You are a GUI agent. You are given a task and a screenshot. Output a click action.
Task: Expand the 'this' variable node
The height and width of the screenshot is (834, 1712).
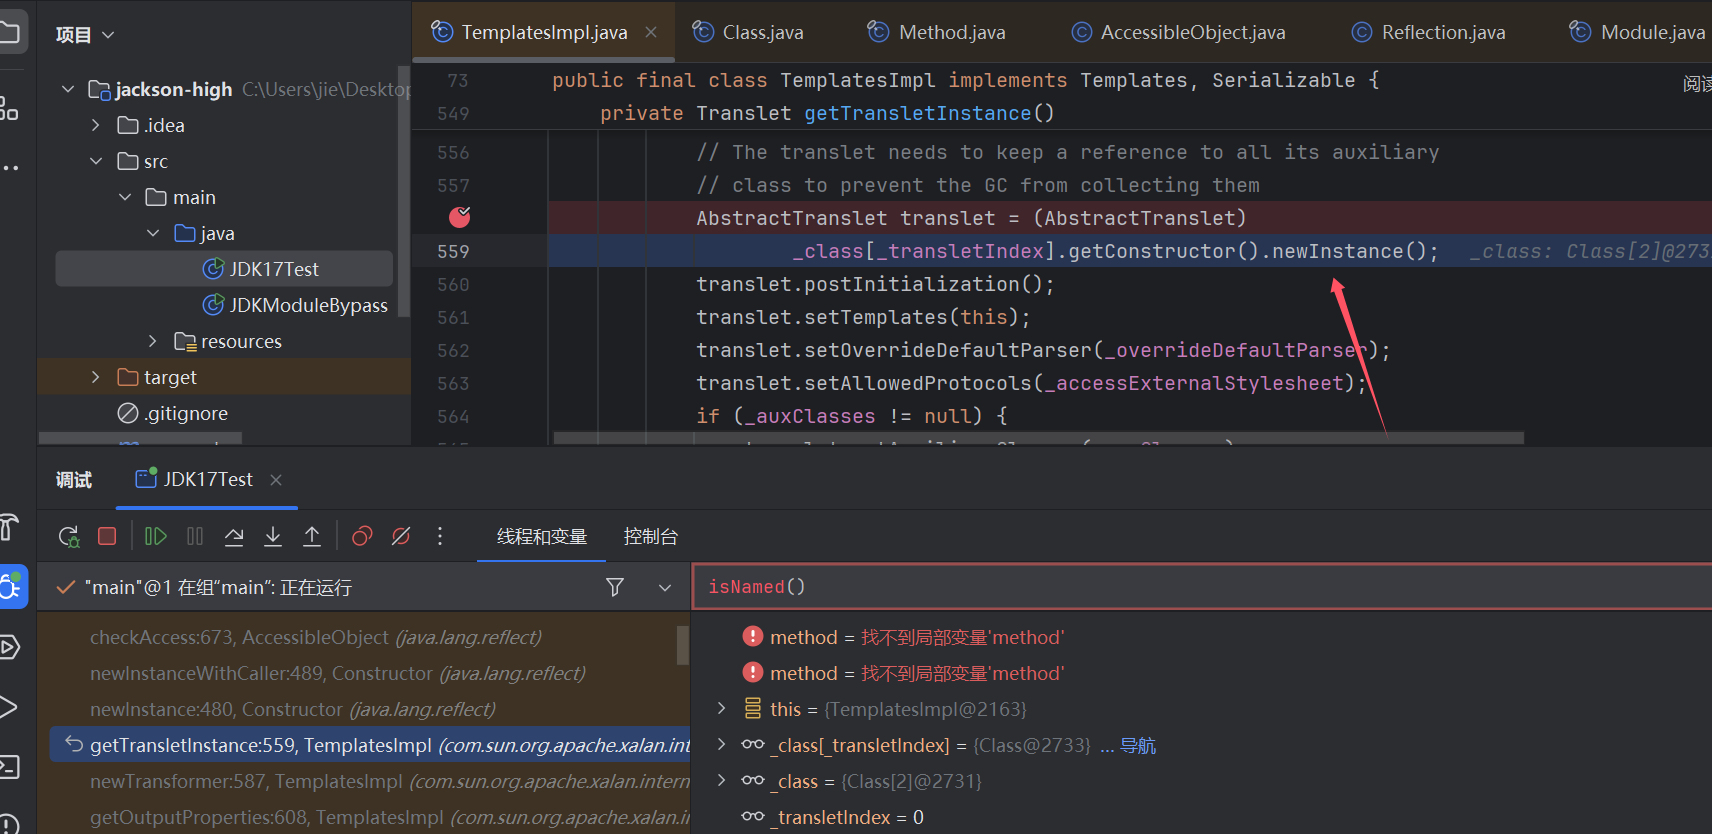tap(722, 709)
